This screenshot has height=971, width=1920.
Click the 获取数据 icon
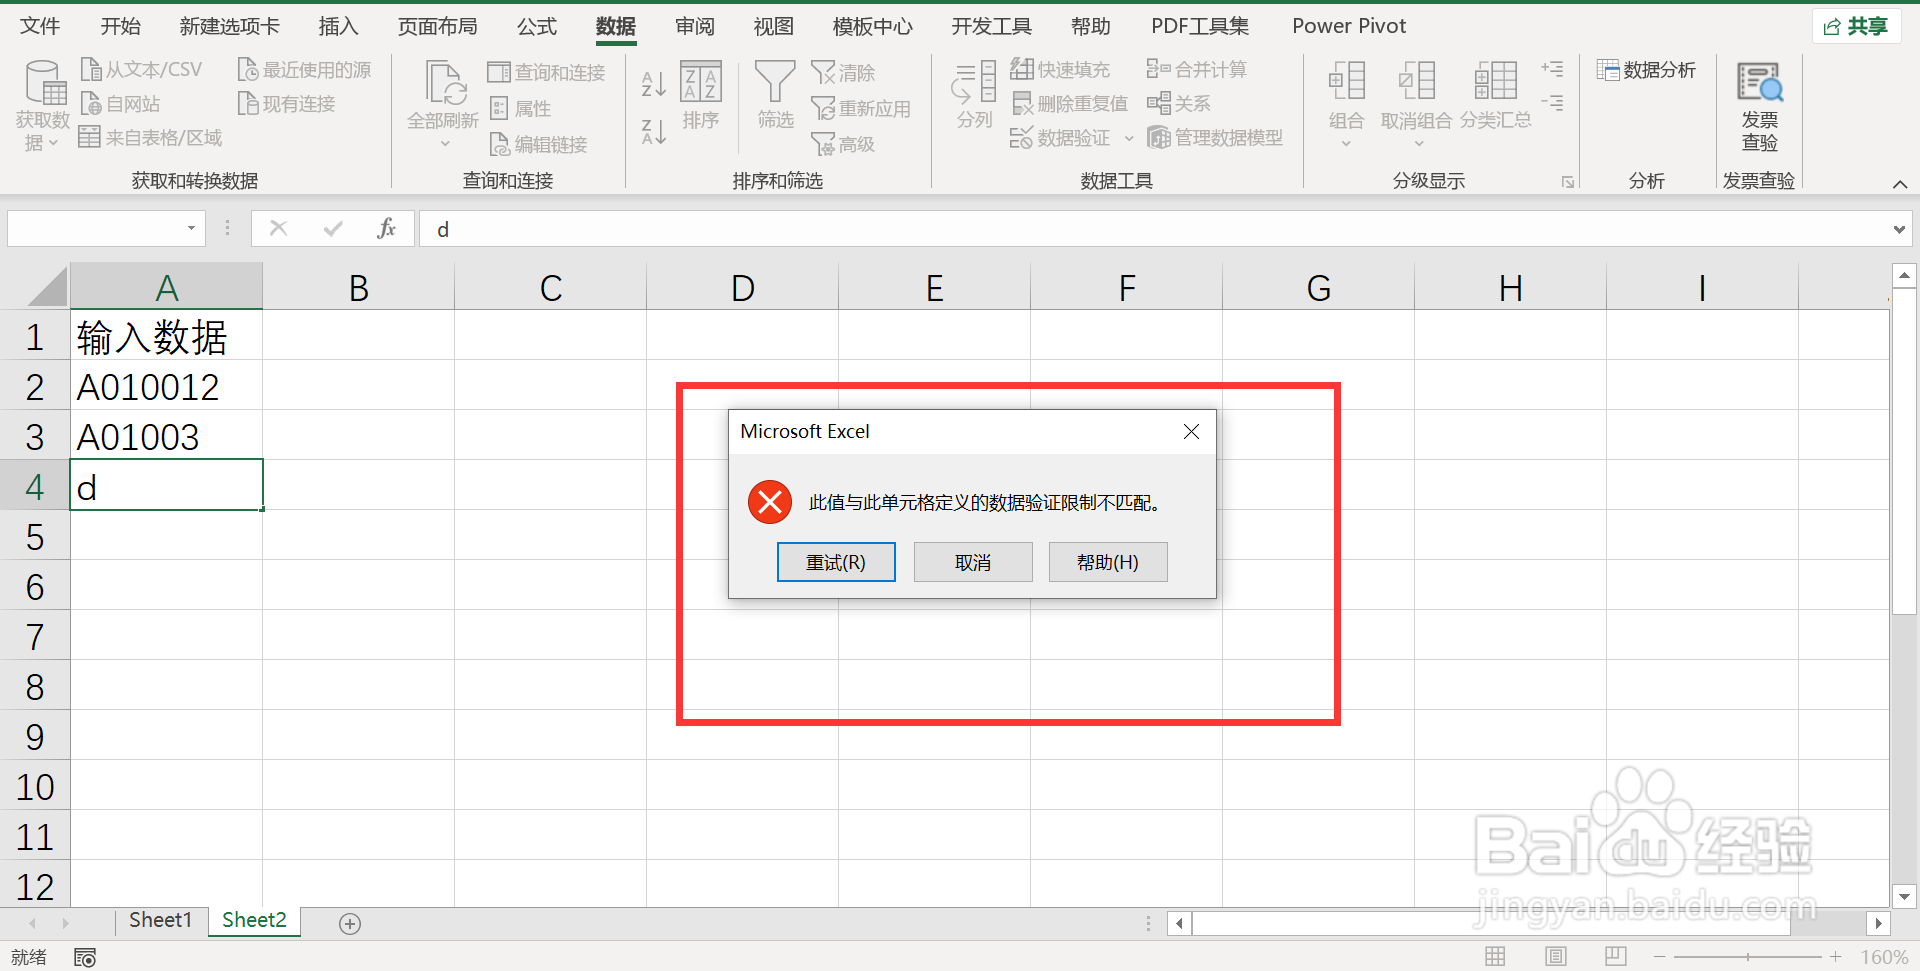click(44, 83)
